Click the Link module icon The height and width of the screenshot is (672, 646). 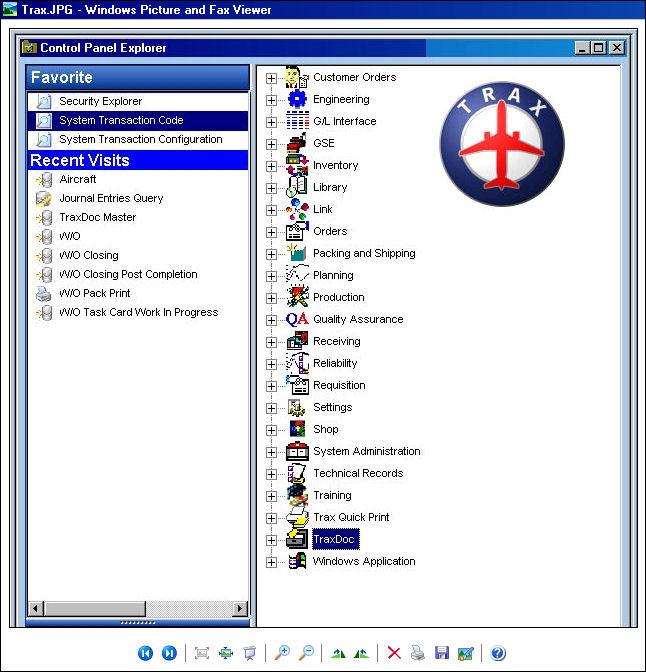297,209
